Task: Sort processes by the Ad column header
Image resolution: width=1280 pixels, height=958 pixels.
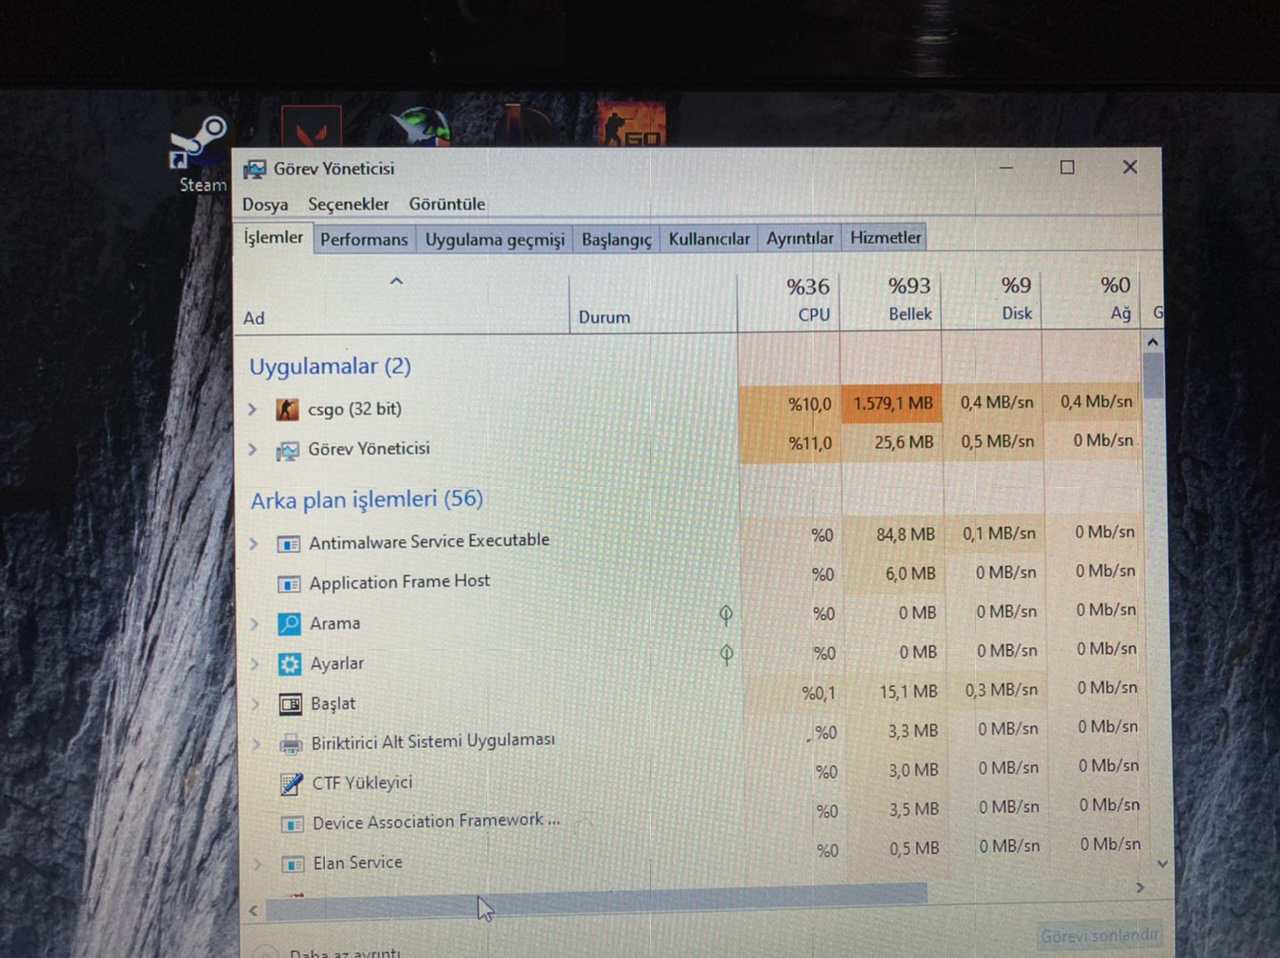Action: 402,303
